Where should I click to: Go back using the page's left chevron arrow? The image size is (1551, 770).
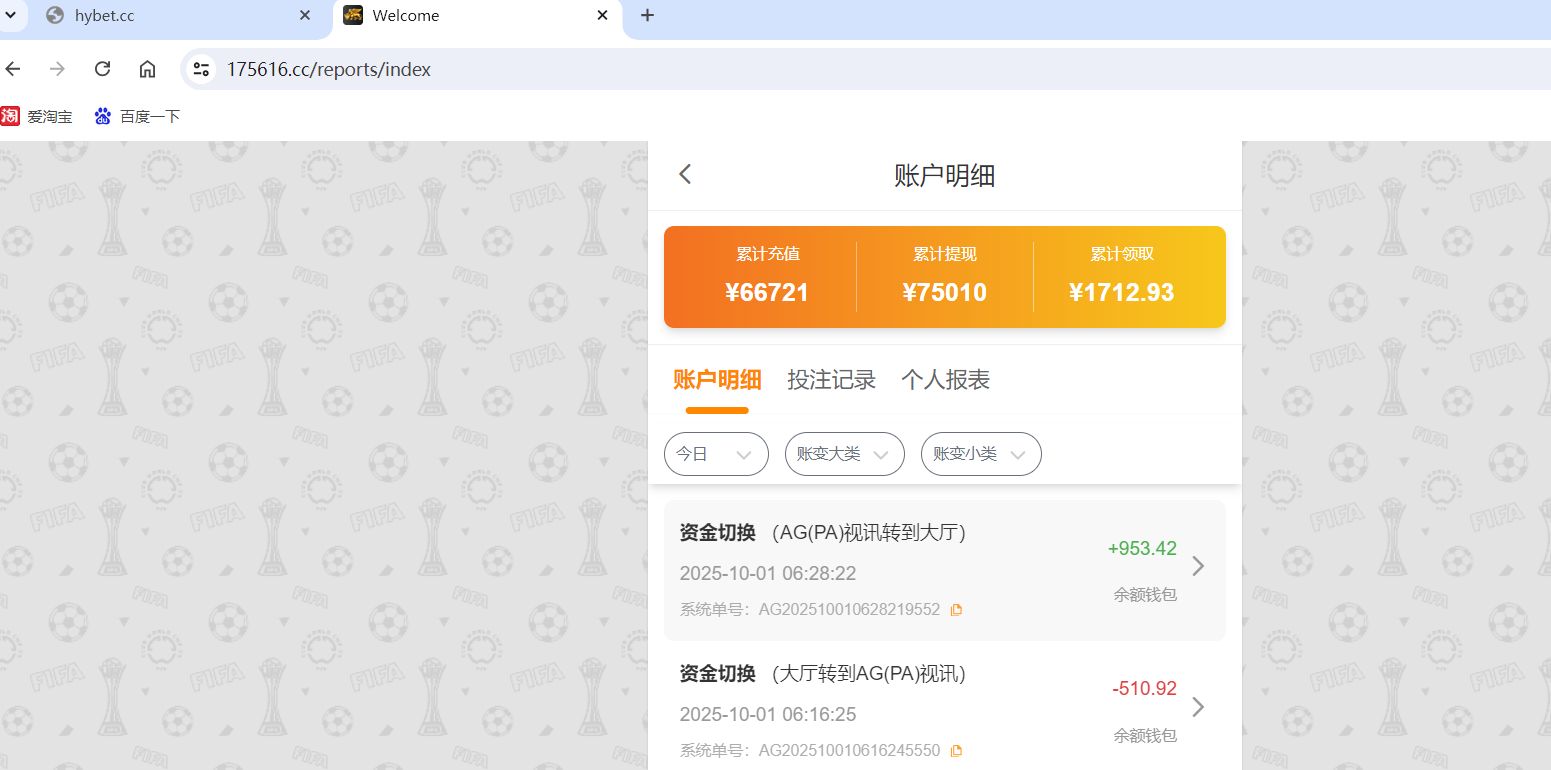[x=684, y=173]
